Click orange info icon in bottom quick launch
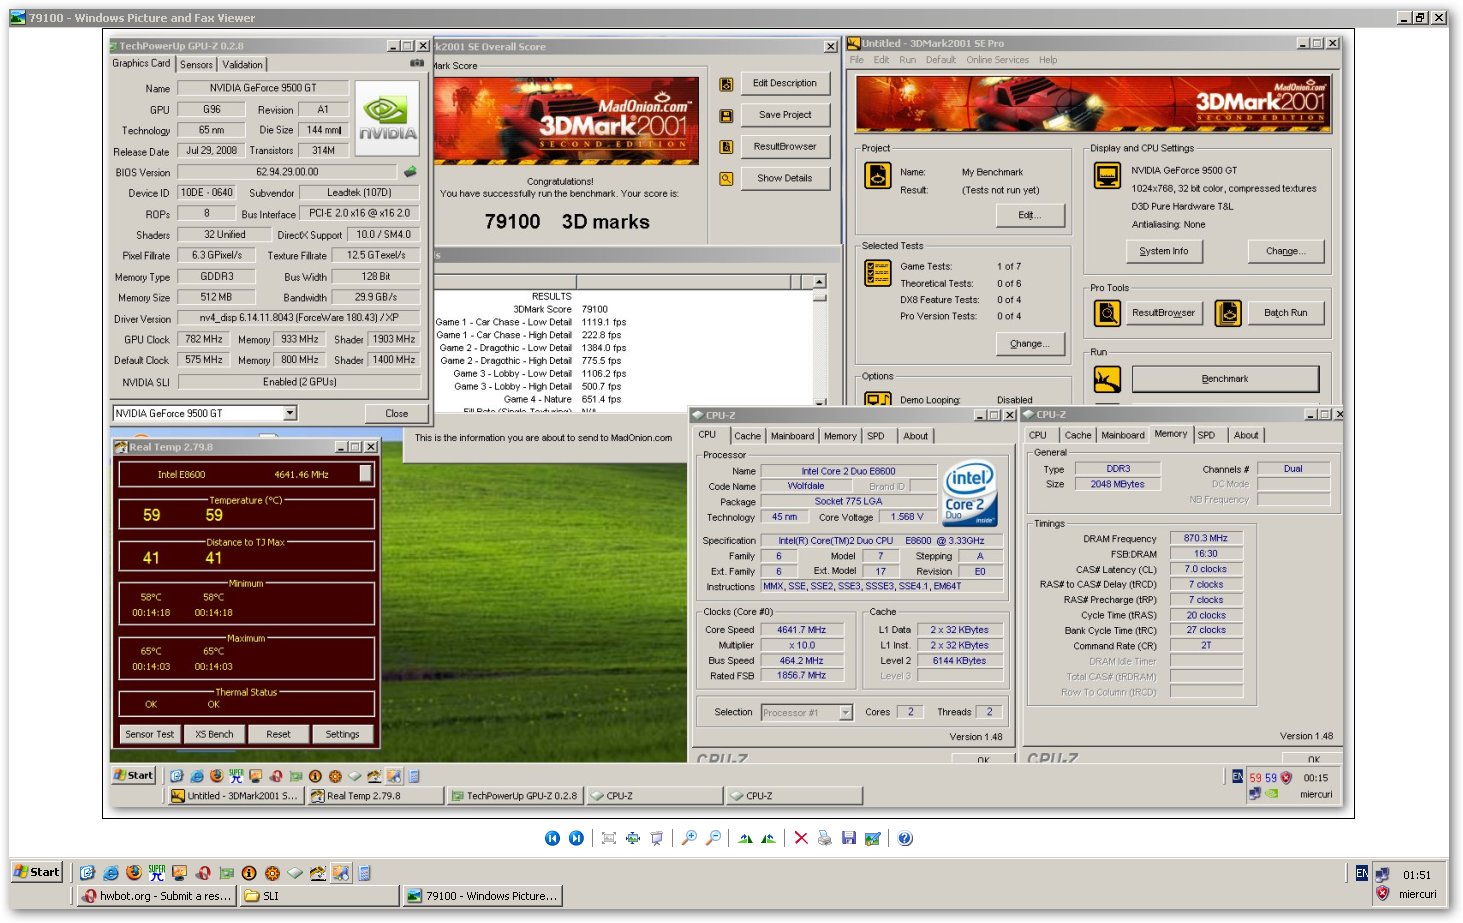 click(249, 873)
